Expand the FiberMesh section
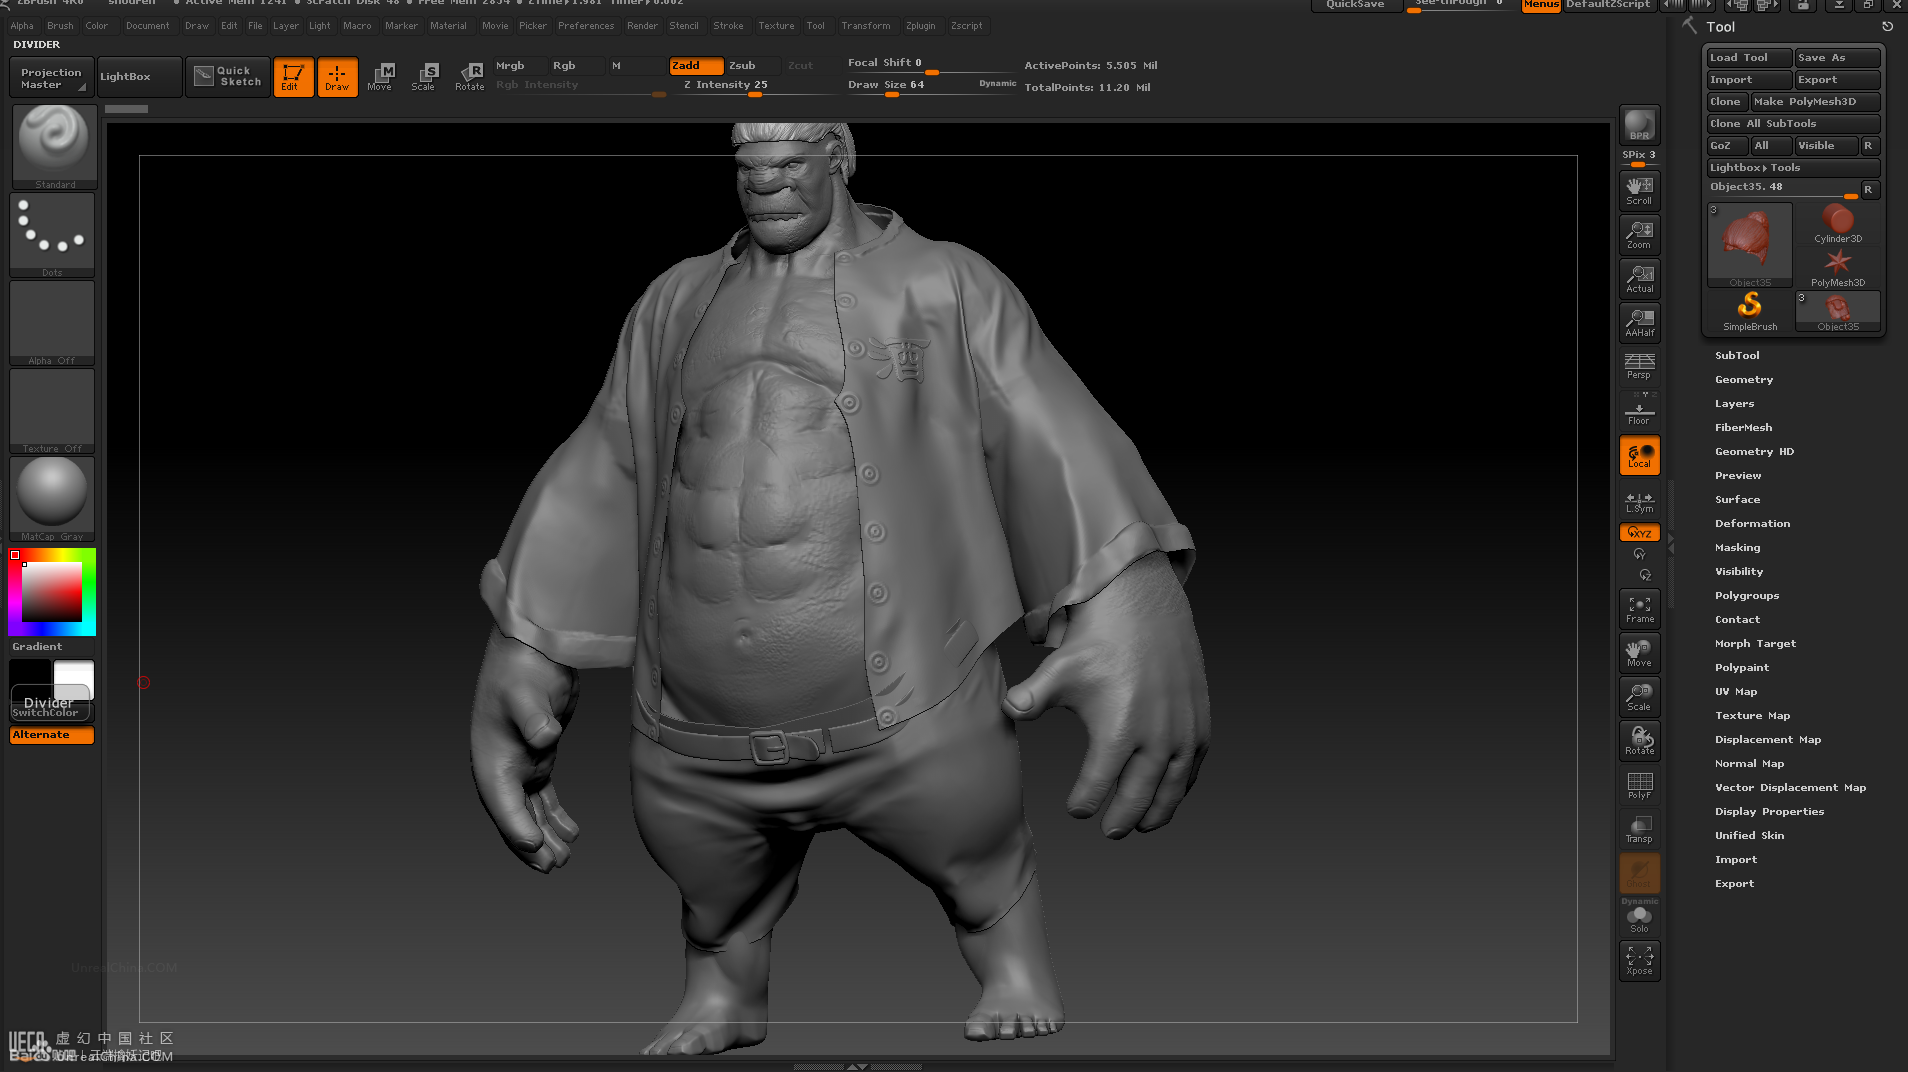Viewport: 1908px width, 1072px height. 1743,427
